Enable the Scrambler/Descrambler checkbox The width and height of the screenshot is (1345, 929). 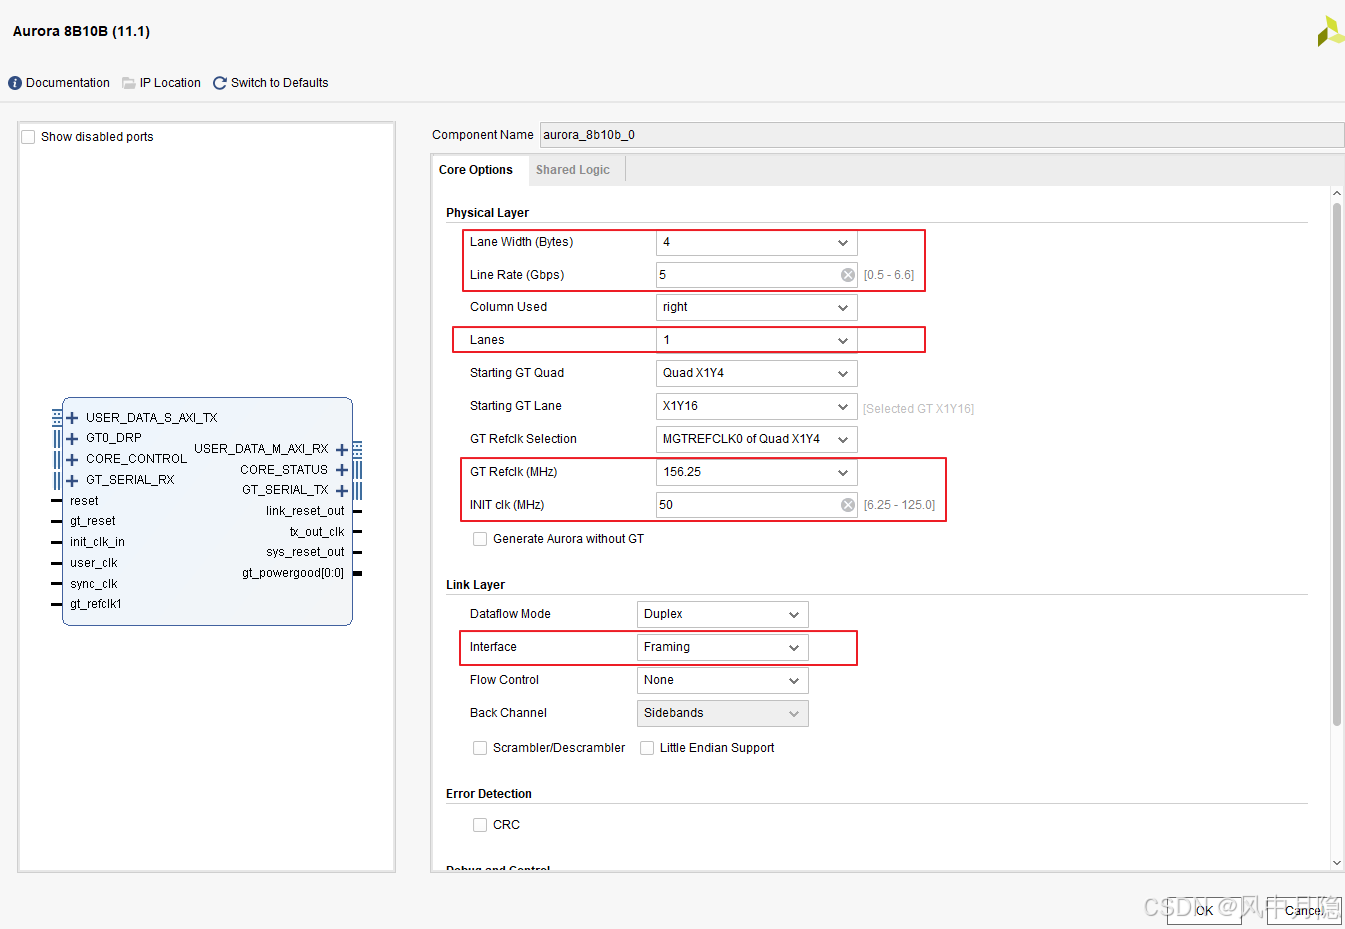480,748
